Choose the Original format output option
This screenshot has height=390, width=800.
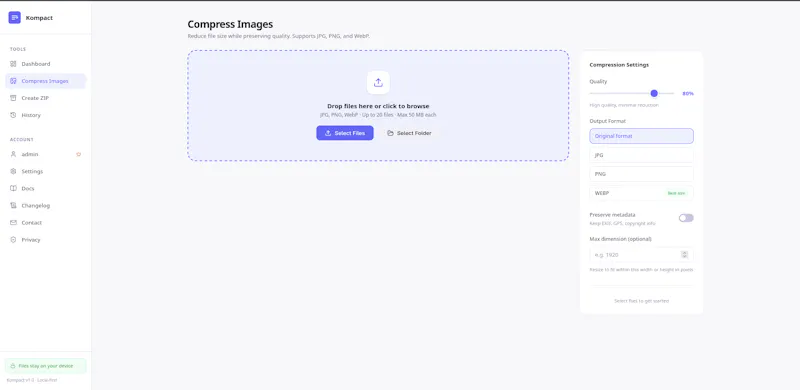point(641,136)
